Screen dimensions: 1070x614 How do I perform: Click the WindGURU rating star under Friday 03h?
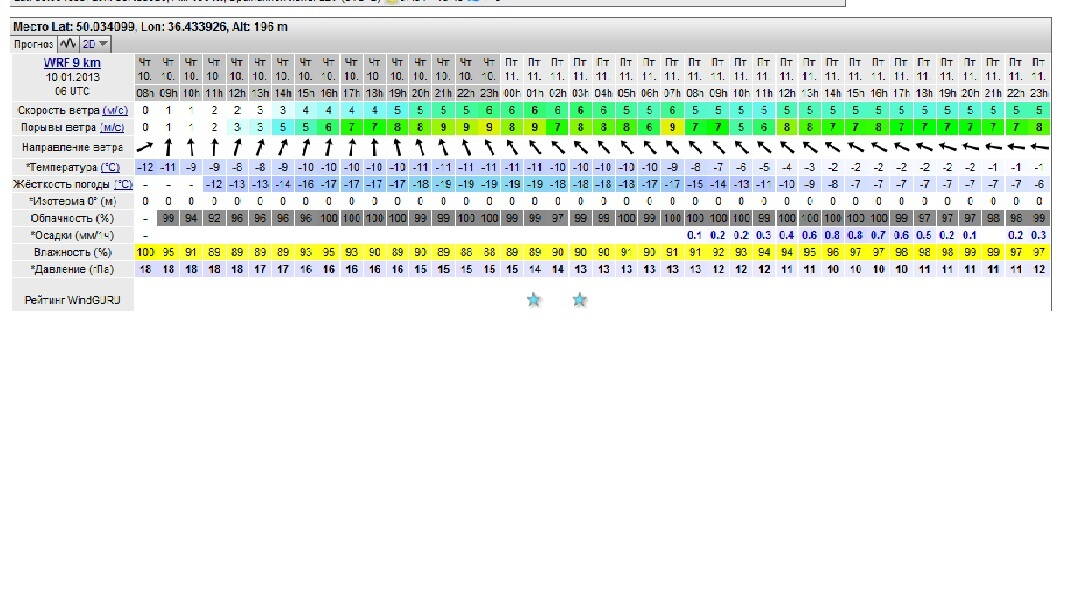coord(580,299)
